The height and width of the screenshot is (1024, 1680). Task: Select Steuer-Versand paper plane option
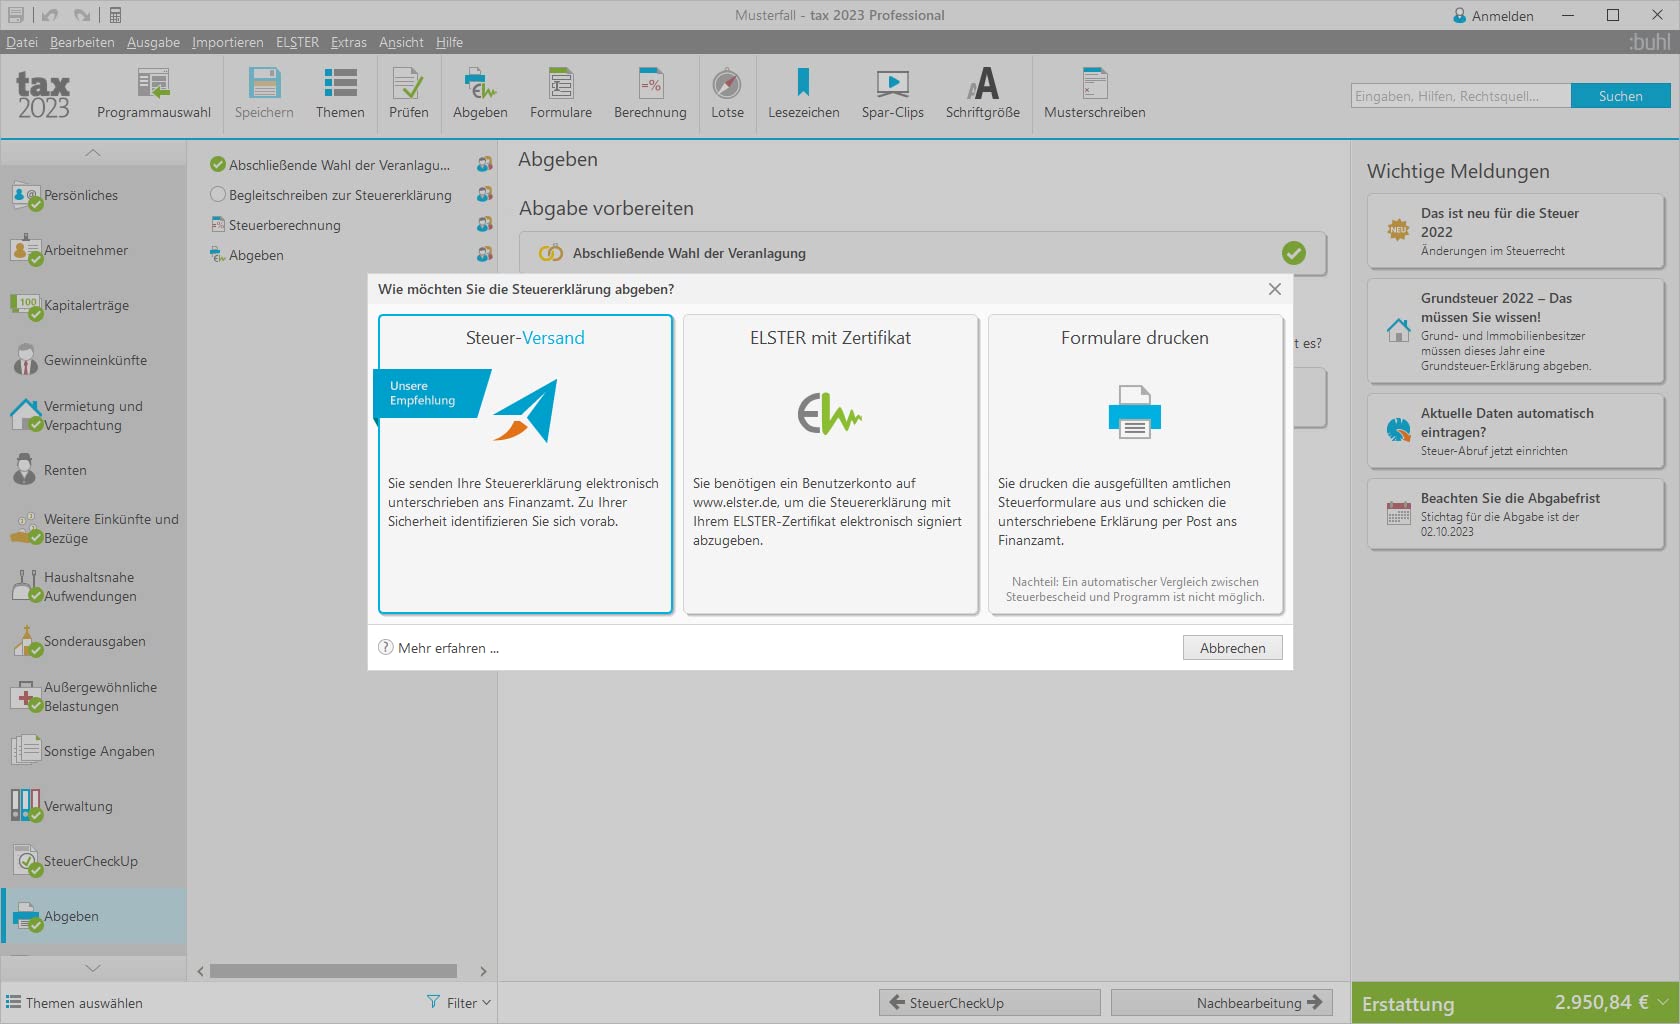[525, 464]
